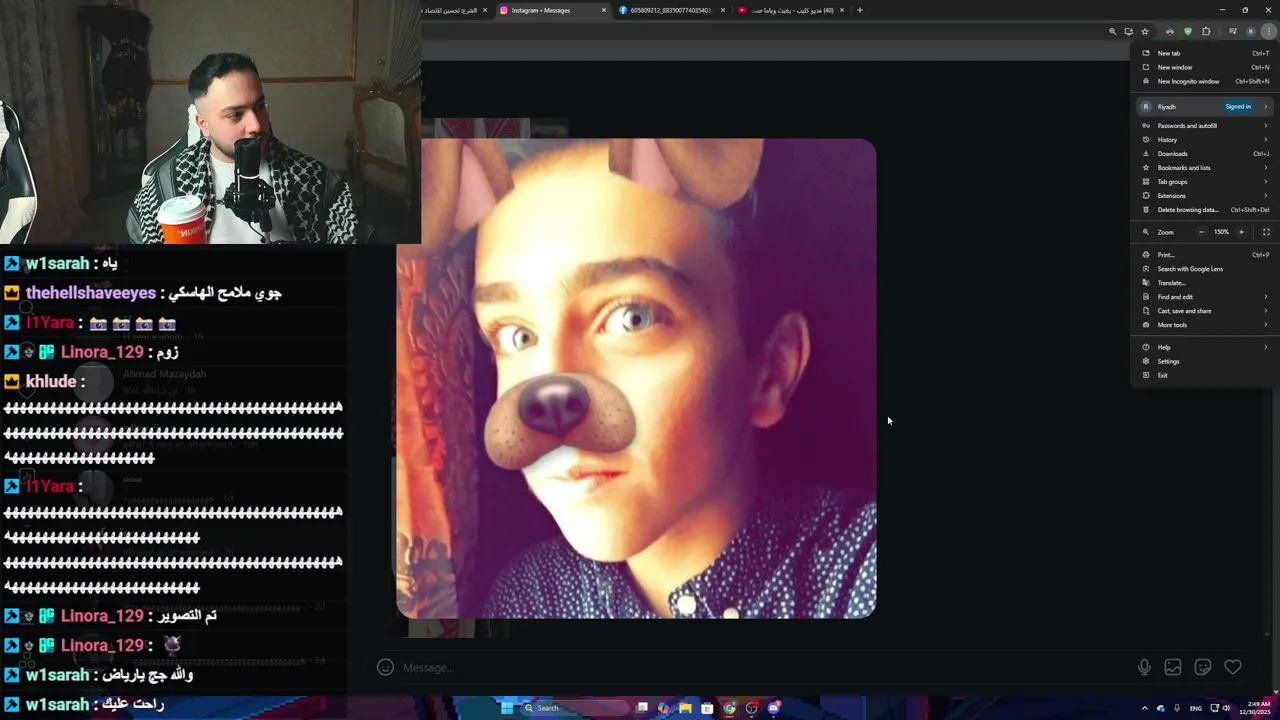This screenshot has height=720, width=1280.
Task: Click username khlude in chat overlay
Action: [x=51, y=381]
